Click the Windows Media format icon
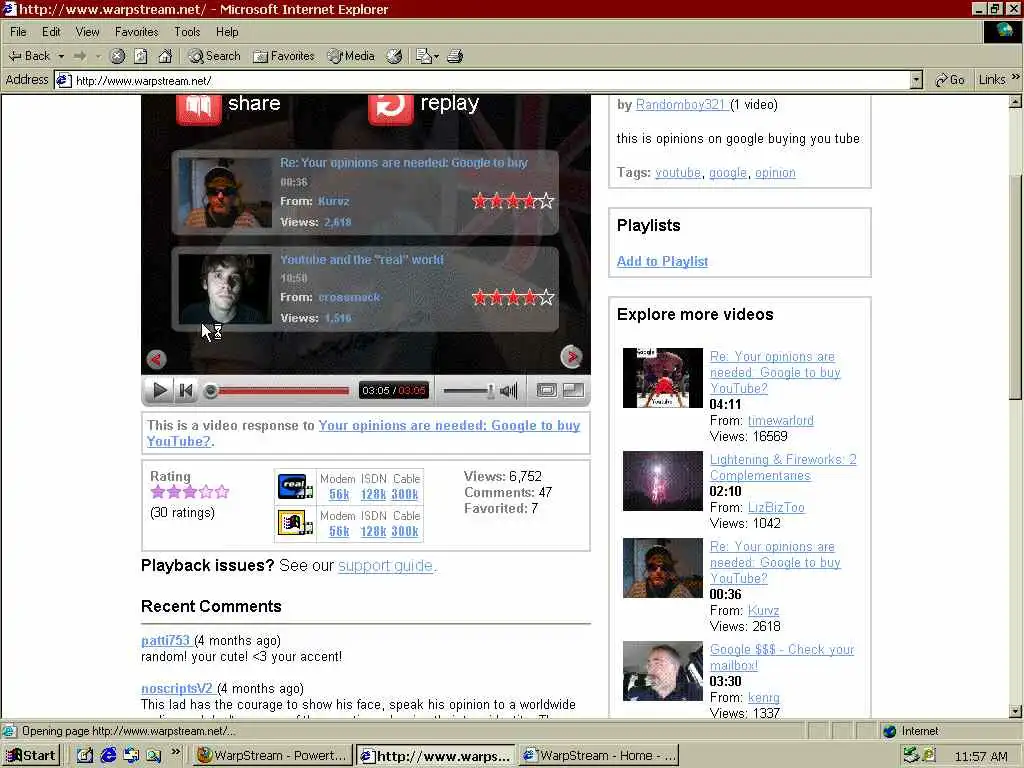This screenshot has width=1024, height=768. [x=295, y=523]
